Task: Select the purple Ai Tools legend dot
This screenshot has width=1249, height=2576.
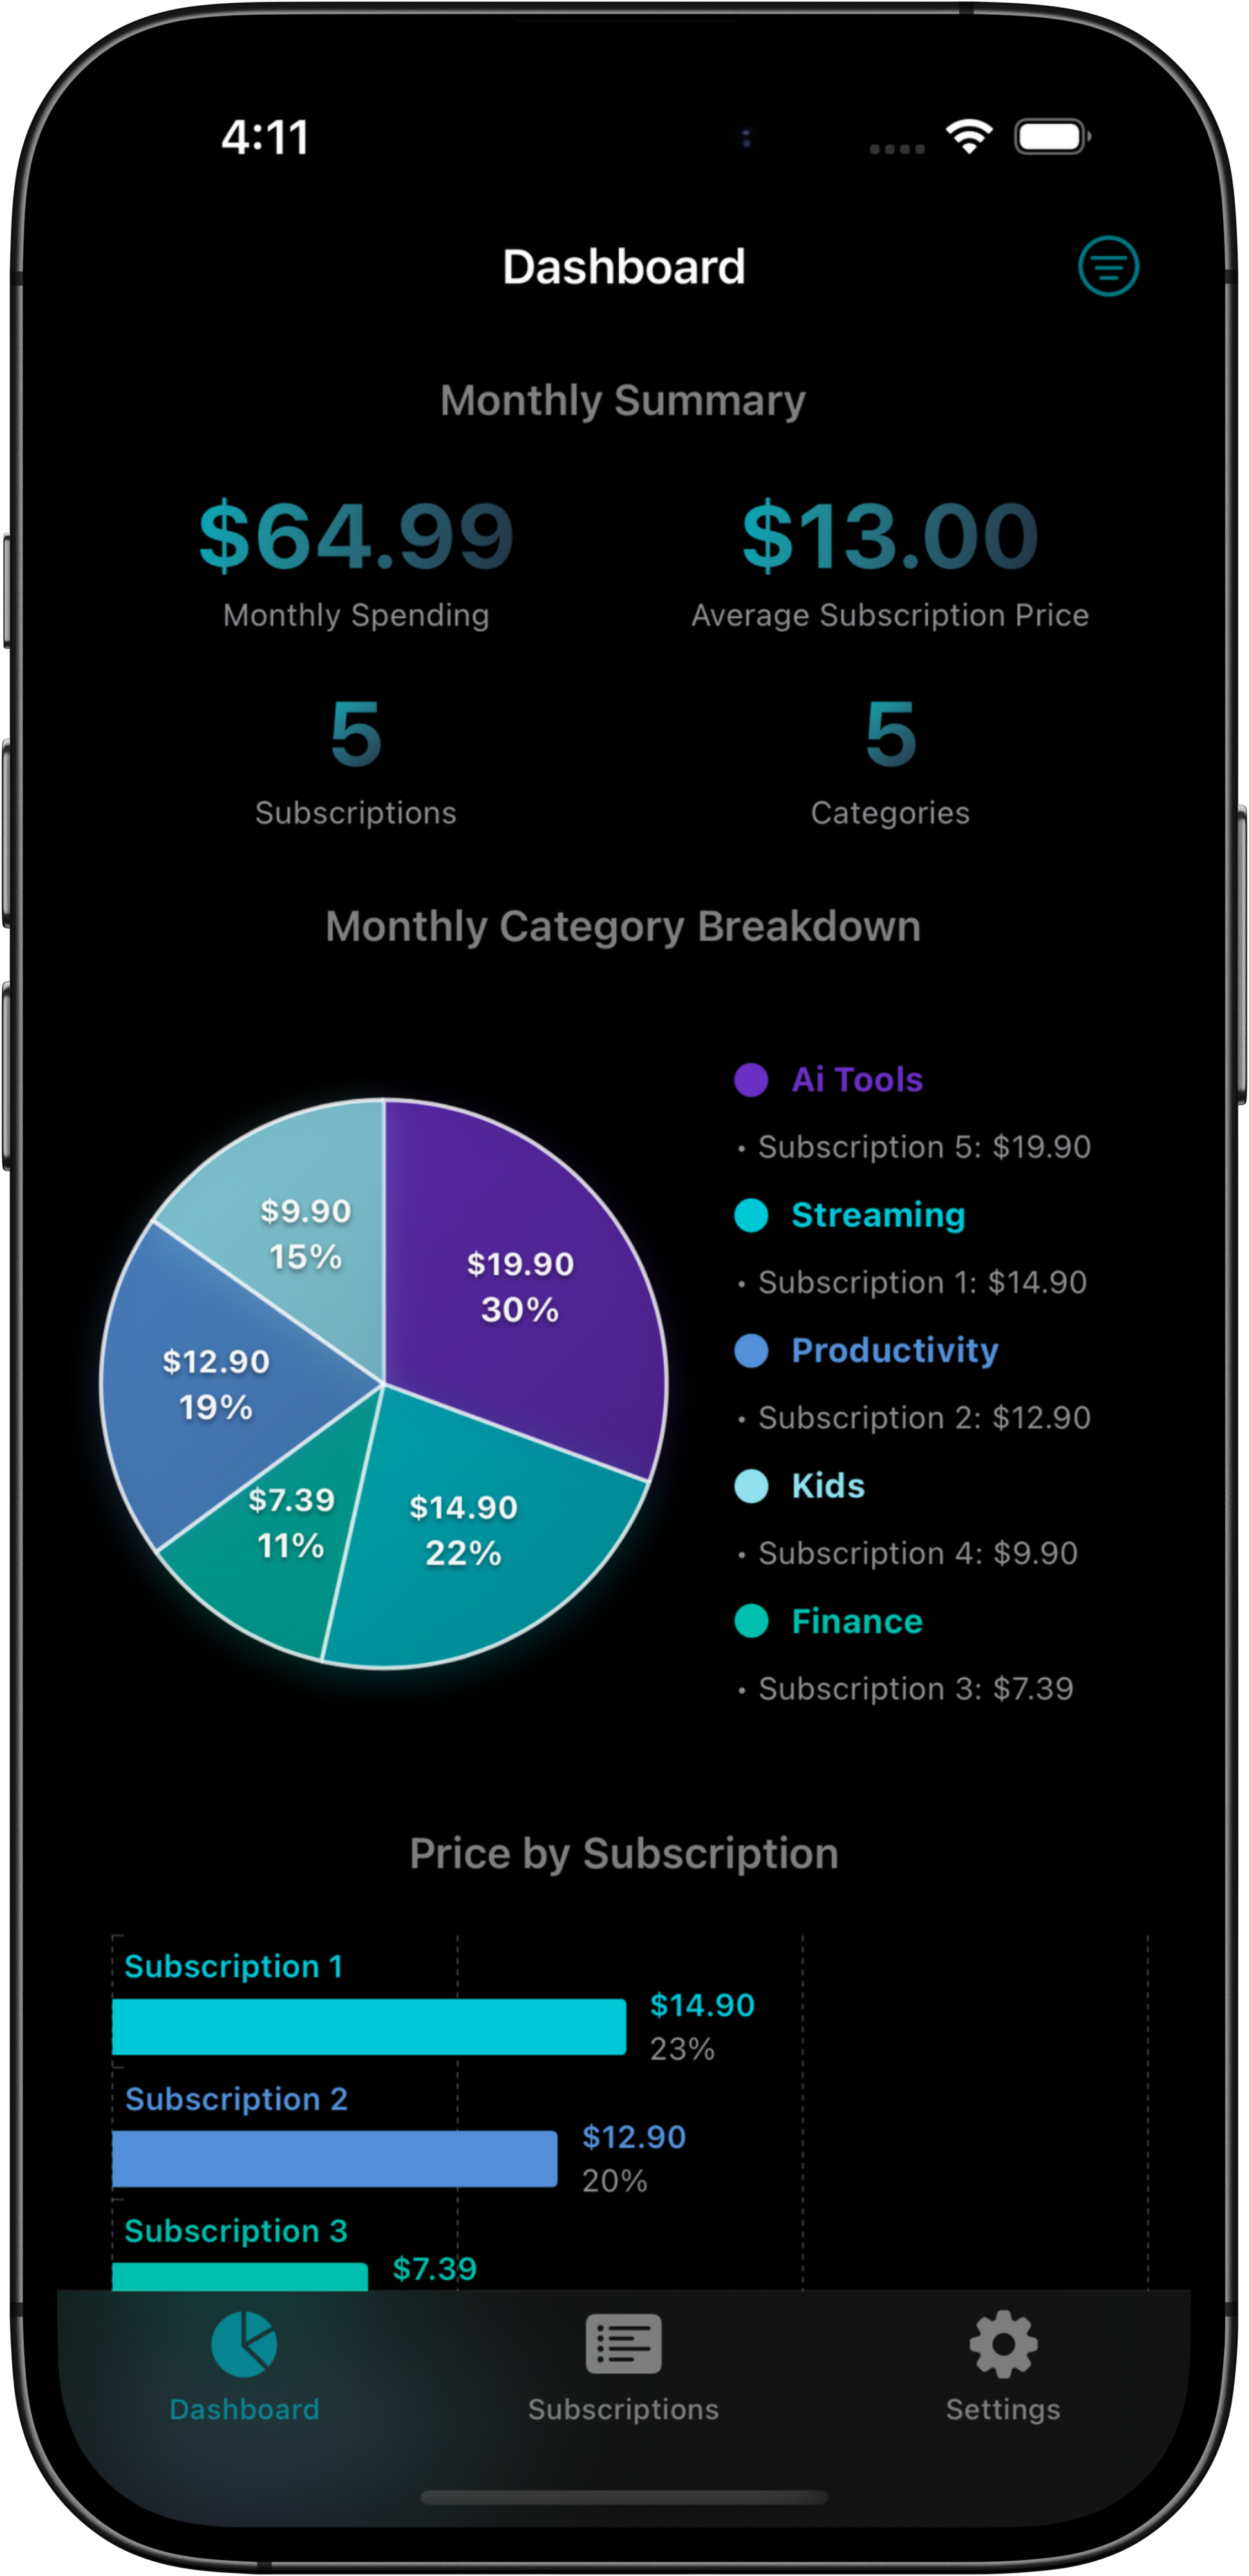Action: [x=751, y=1080]
